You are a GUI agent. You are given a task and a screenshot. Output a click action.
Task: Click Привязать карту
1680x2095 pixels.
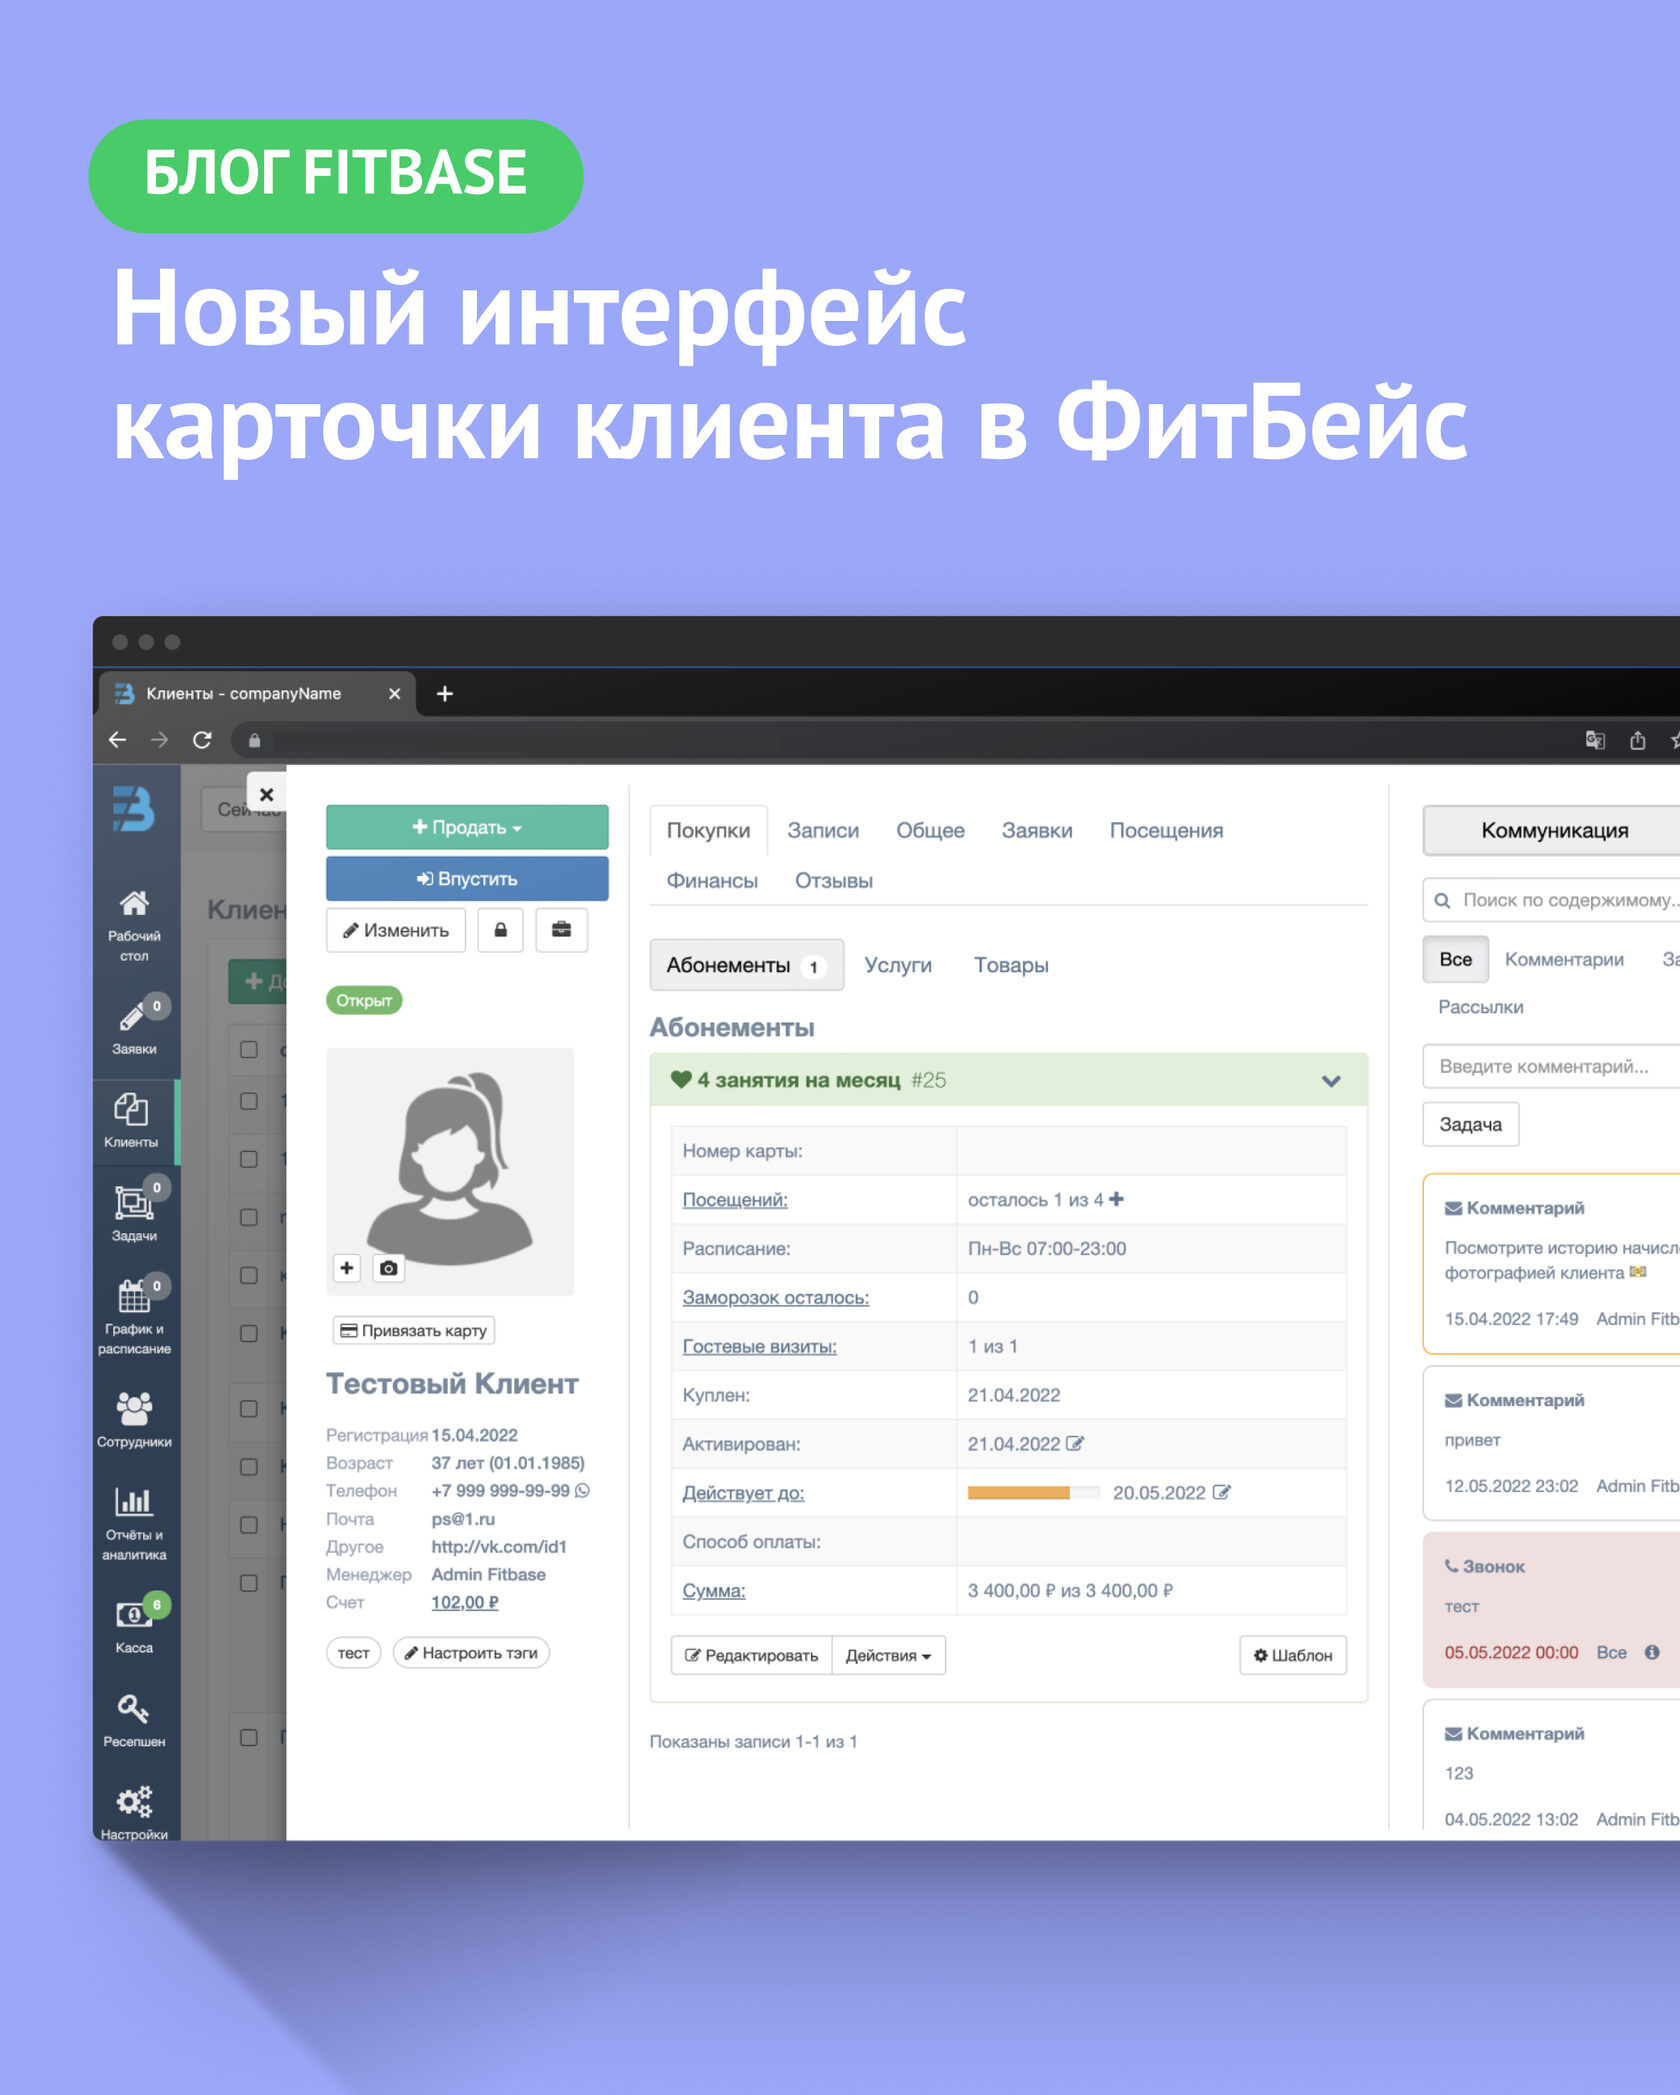(x=413, y=1331)
